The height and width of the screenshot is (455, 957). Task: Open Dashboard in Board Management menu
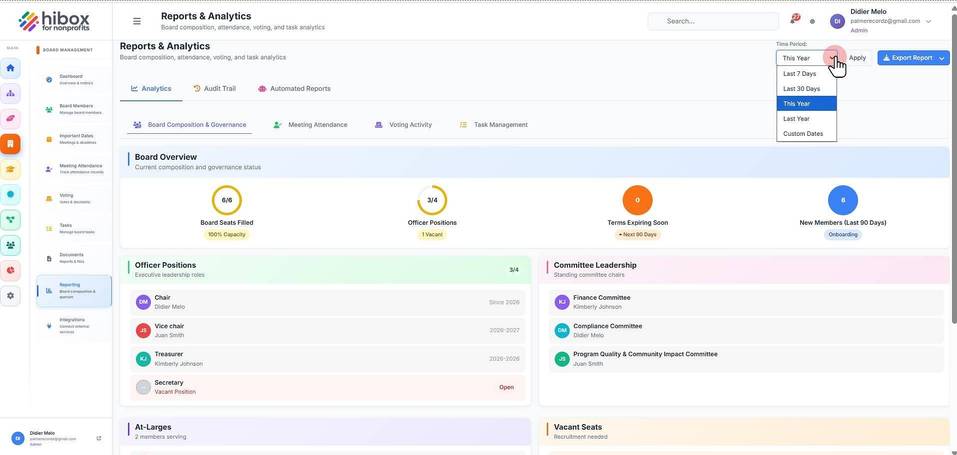73,79
